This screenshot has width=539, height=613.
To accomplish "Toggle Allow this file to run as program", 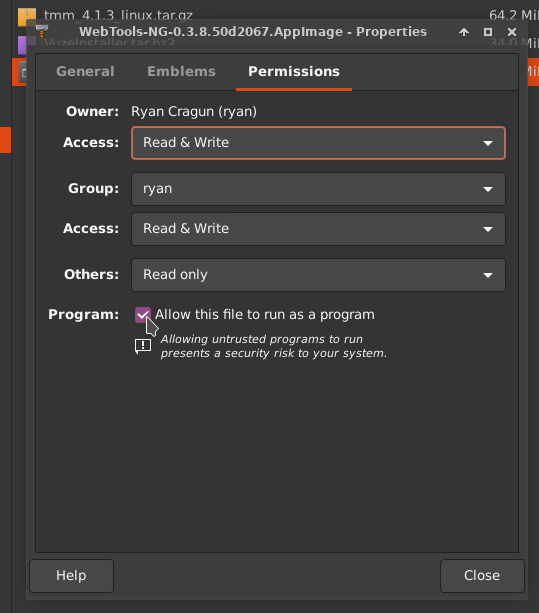I will (x=143, y=315).
